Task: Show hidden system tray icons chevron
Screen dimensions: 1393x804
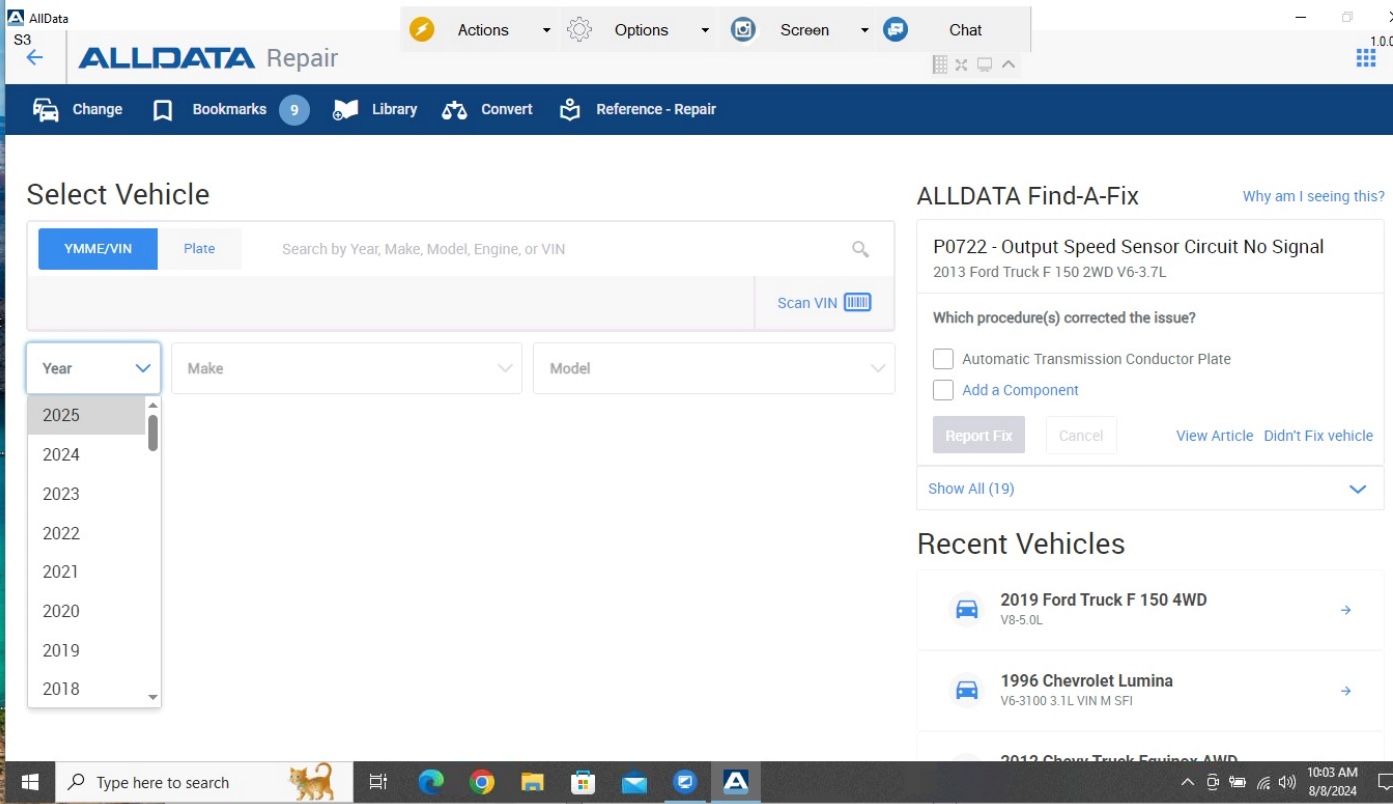Action: (x=1187, y=783)
